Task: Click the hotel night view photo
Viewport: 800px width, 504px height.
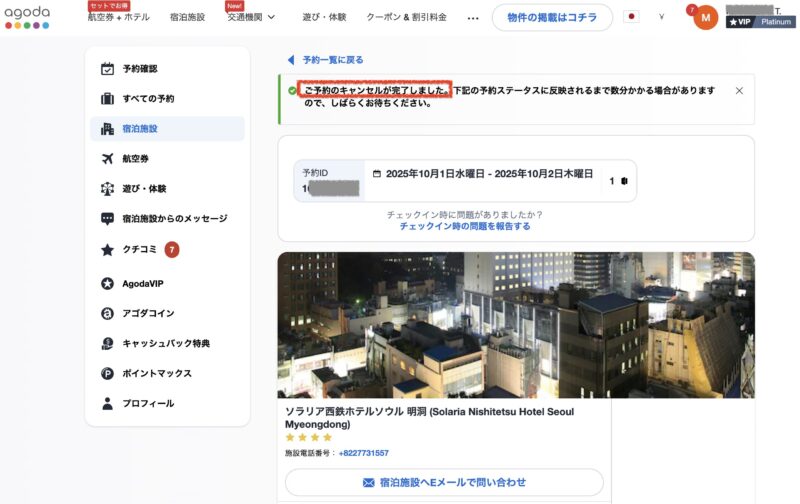Action: pyautogui.click(x=516, y=325)
